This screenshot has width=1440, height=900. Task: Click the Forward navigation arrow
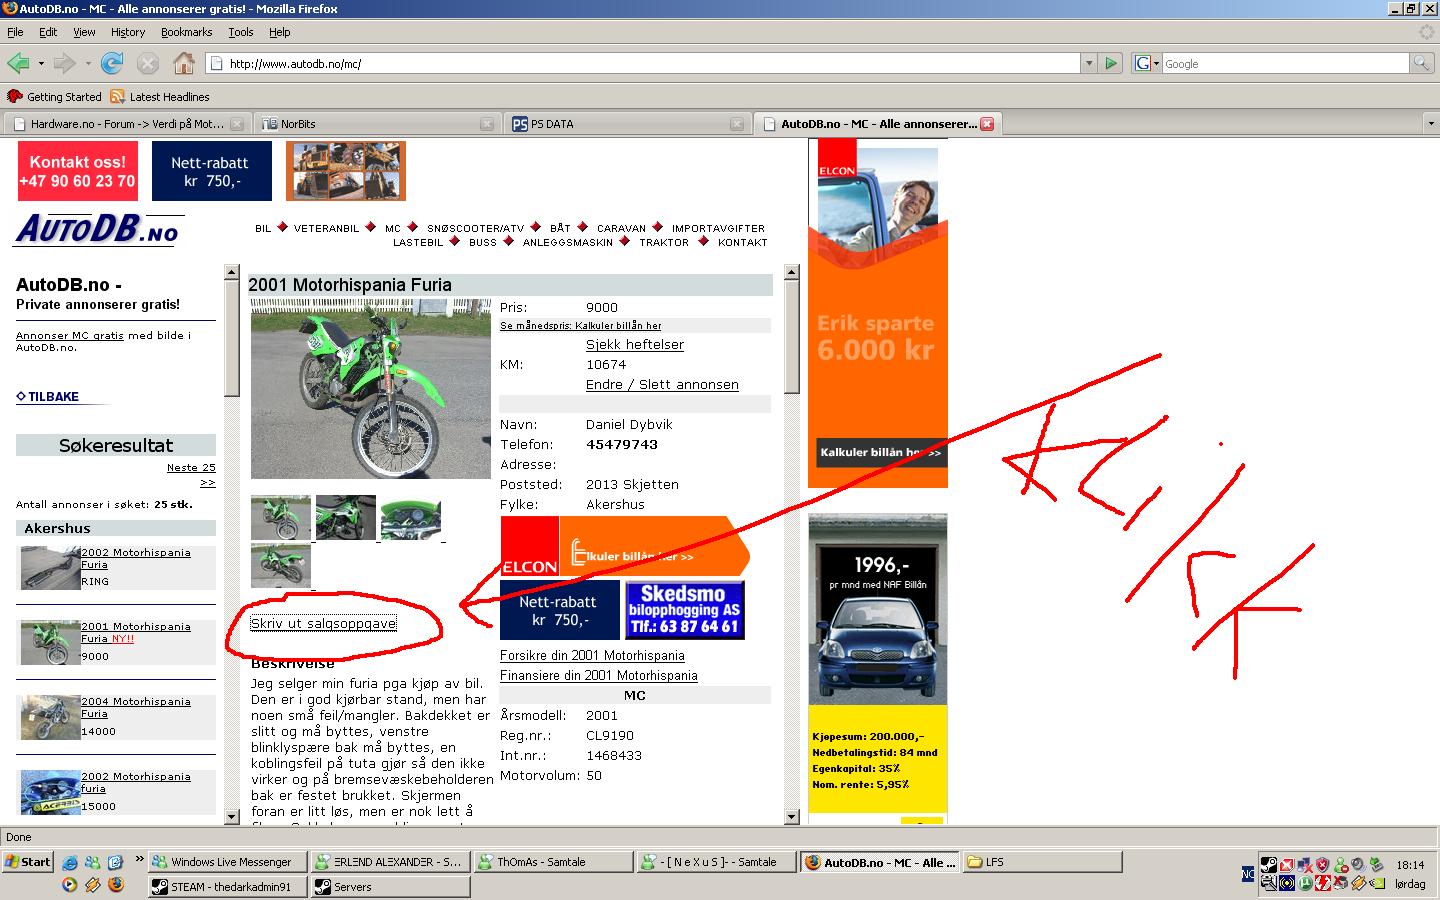coord(64,63)
